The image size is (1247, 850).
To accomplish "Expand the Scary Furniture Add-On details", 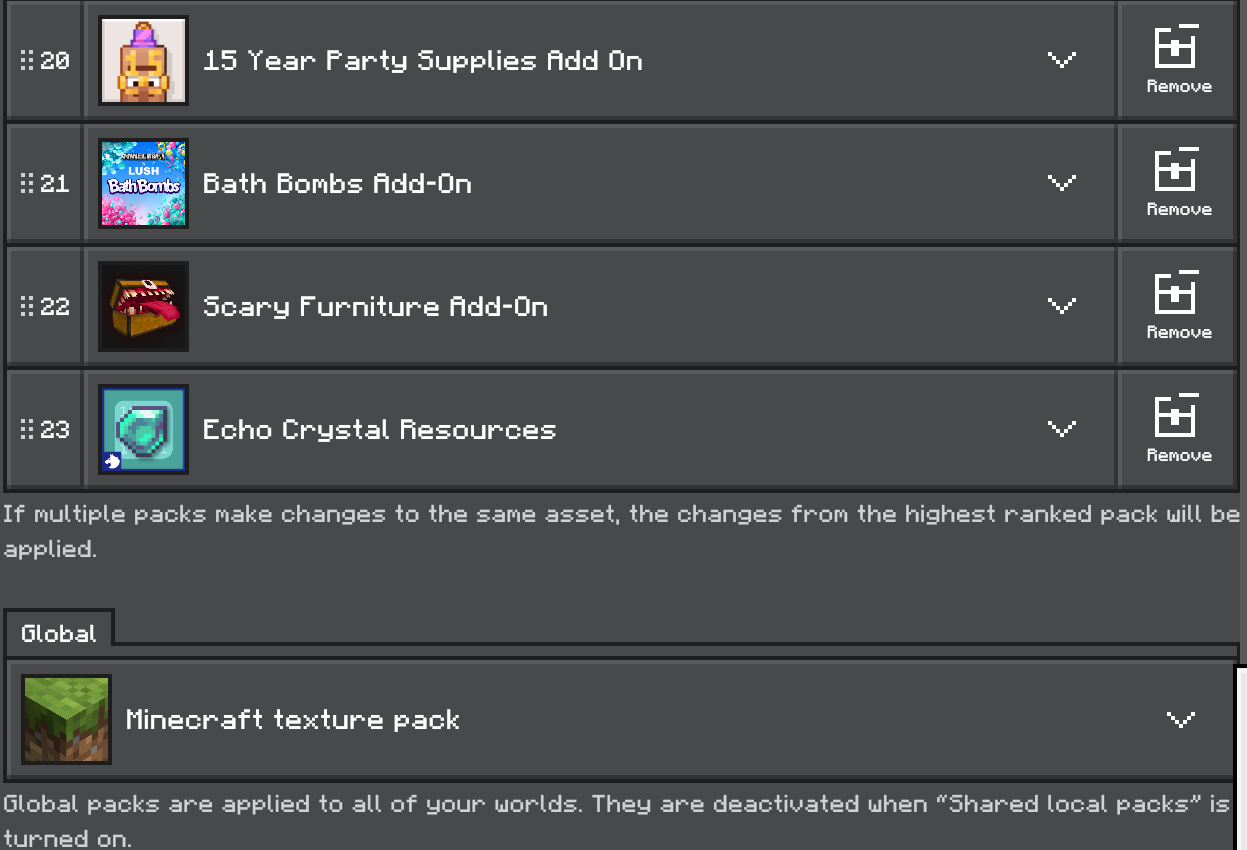I will (1060, 306).
